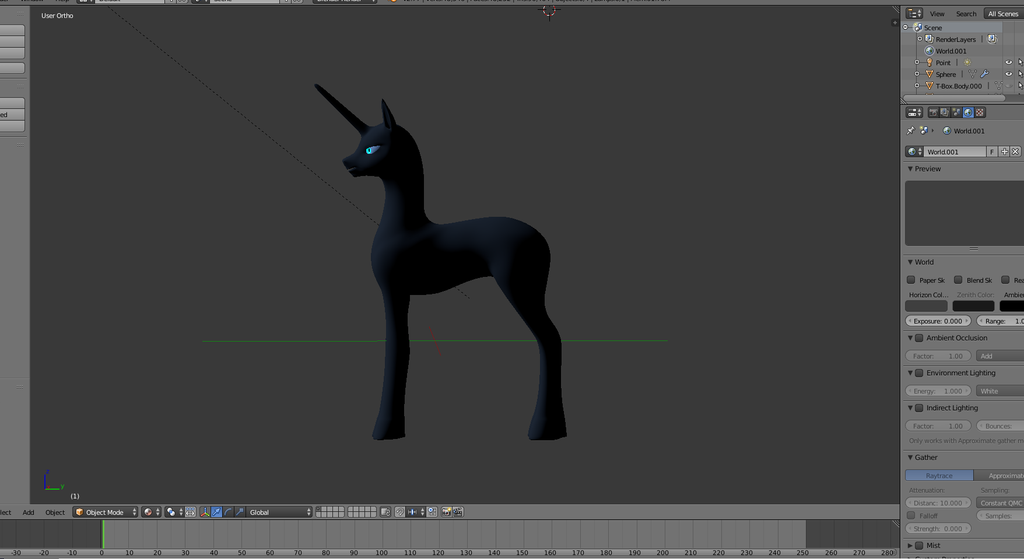Viewport: 1024px width, 559px height.
Task: Enable the Environment Lighting checkbox
Action: [x=920, y=373]
